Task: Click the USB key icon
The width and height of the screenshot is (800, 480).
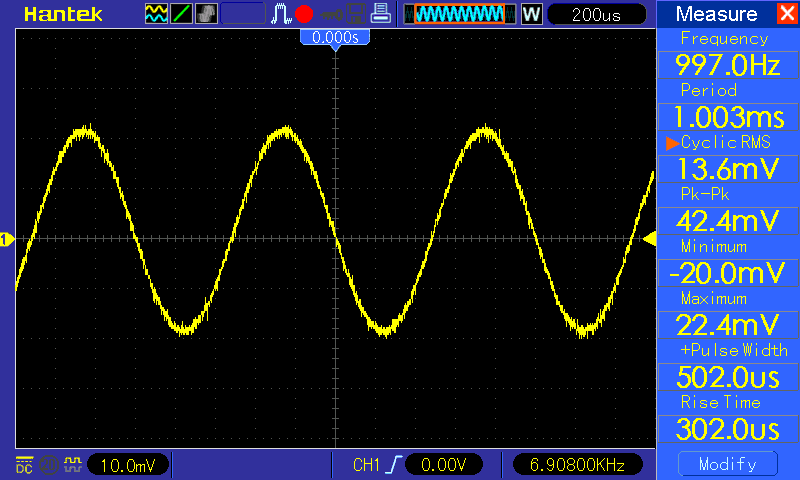Action: click(x=329, y=14)
